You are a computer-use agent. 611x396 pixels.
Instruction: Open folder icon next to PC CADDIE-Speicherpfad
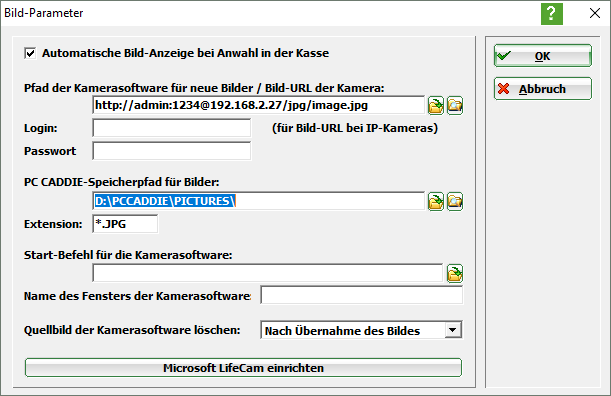(x=436, y=202)
